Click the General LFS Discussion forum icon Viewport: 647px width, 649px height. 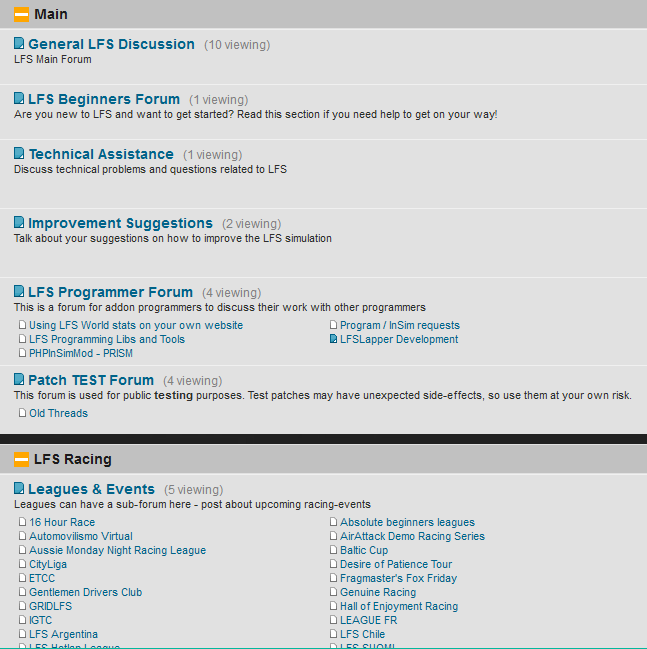pyautogui.click(x=19, y=43)
